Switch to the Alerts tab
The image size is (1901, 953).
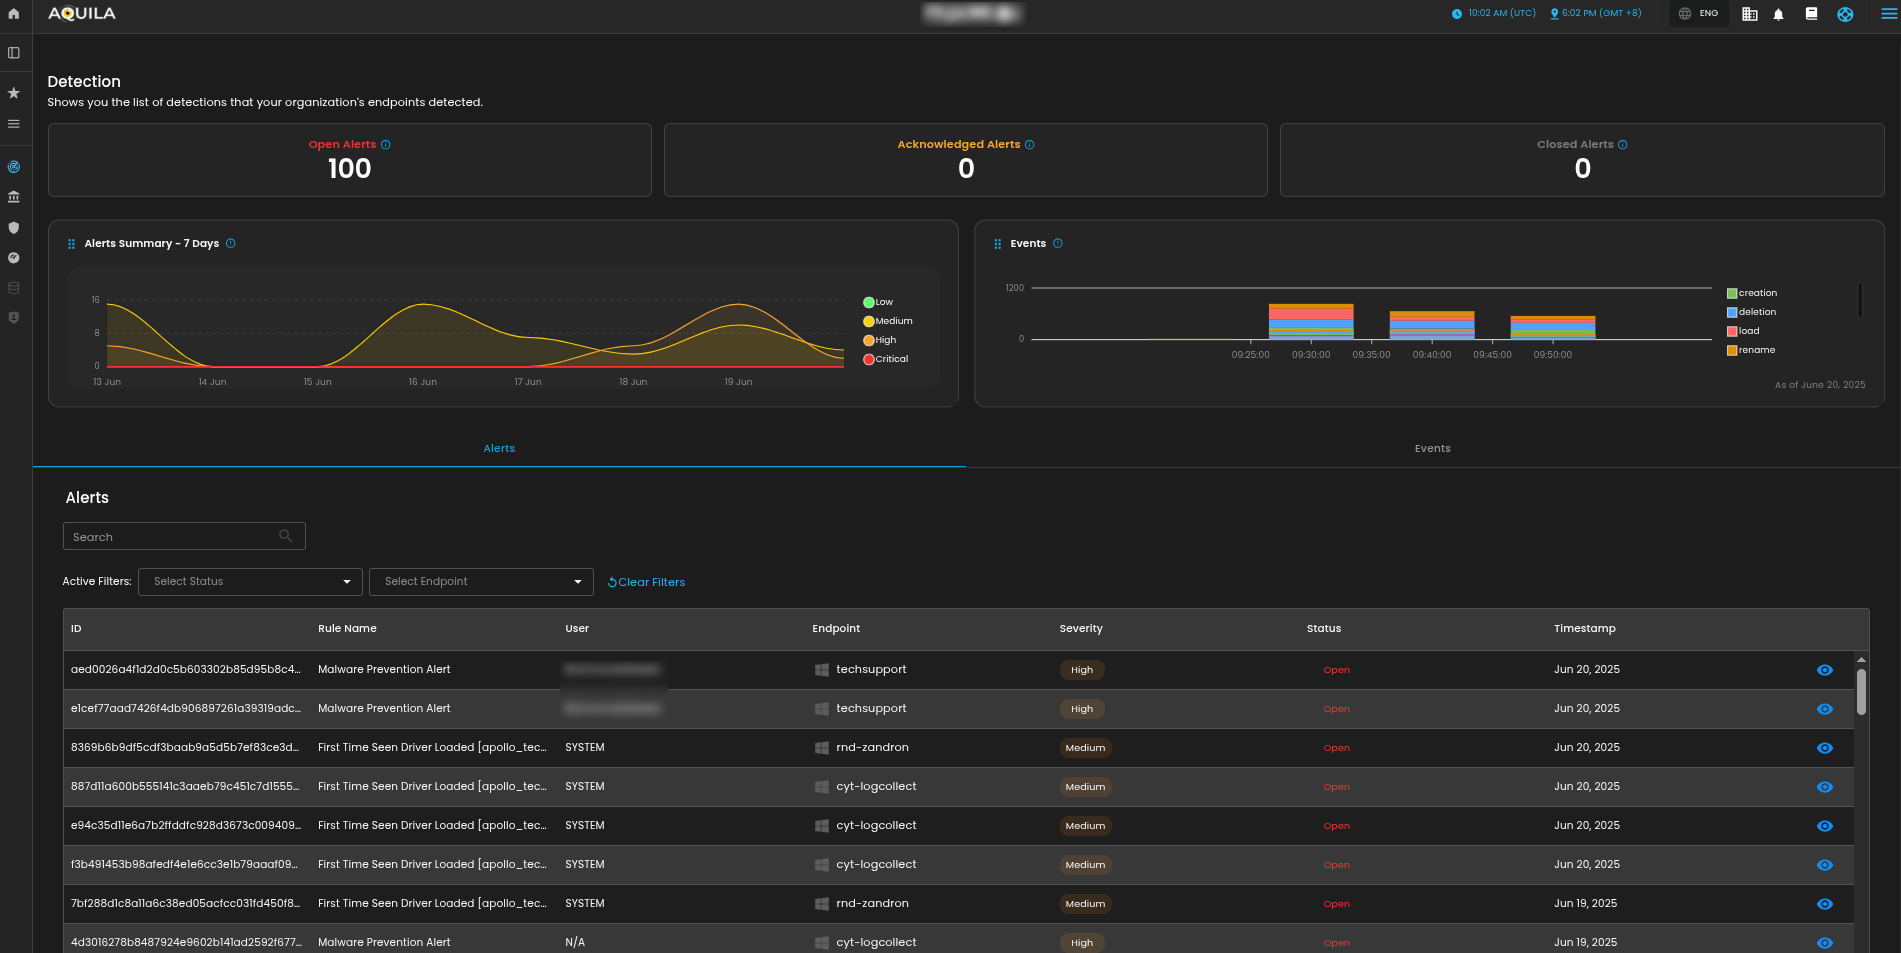[499, 449]
